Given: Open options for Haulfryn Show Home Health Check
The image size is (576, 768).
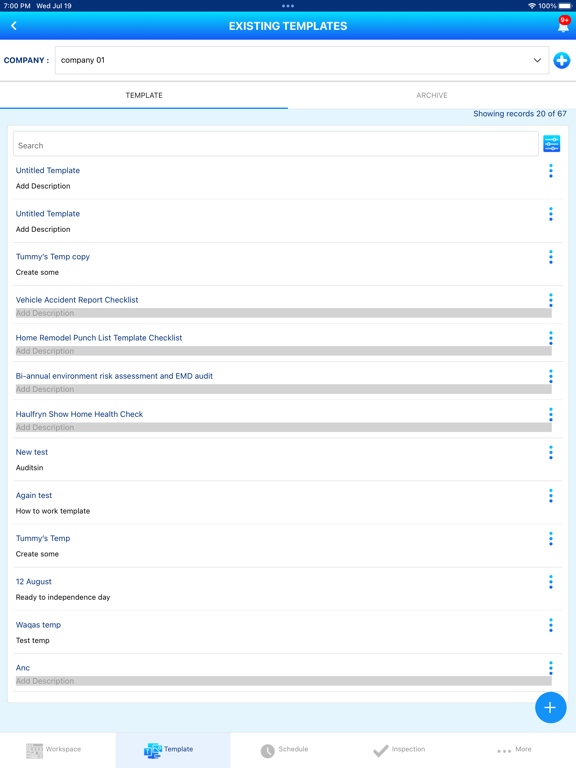Looking at the screenshot, I should tap(551, 414).
